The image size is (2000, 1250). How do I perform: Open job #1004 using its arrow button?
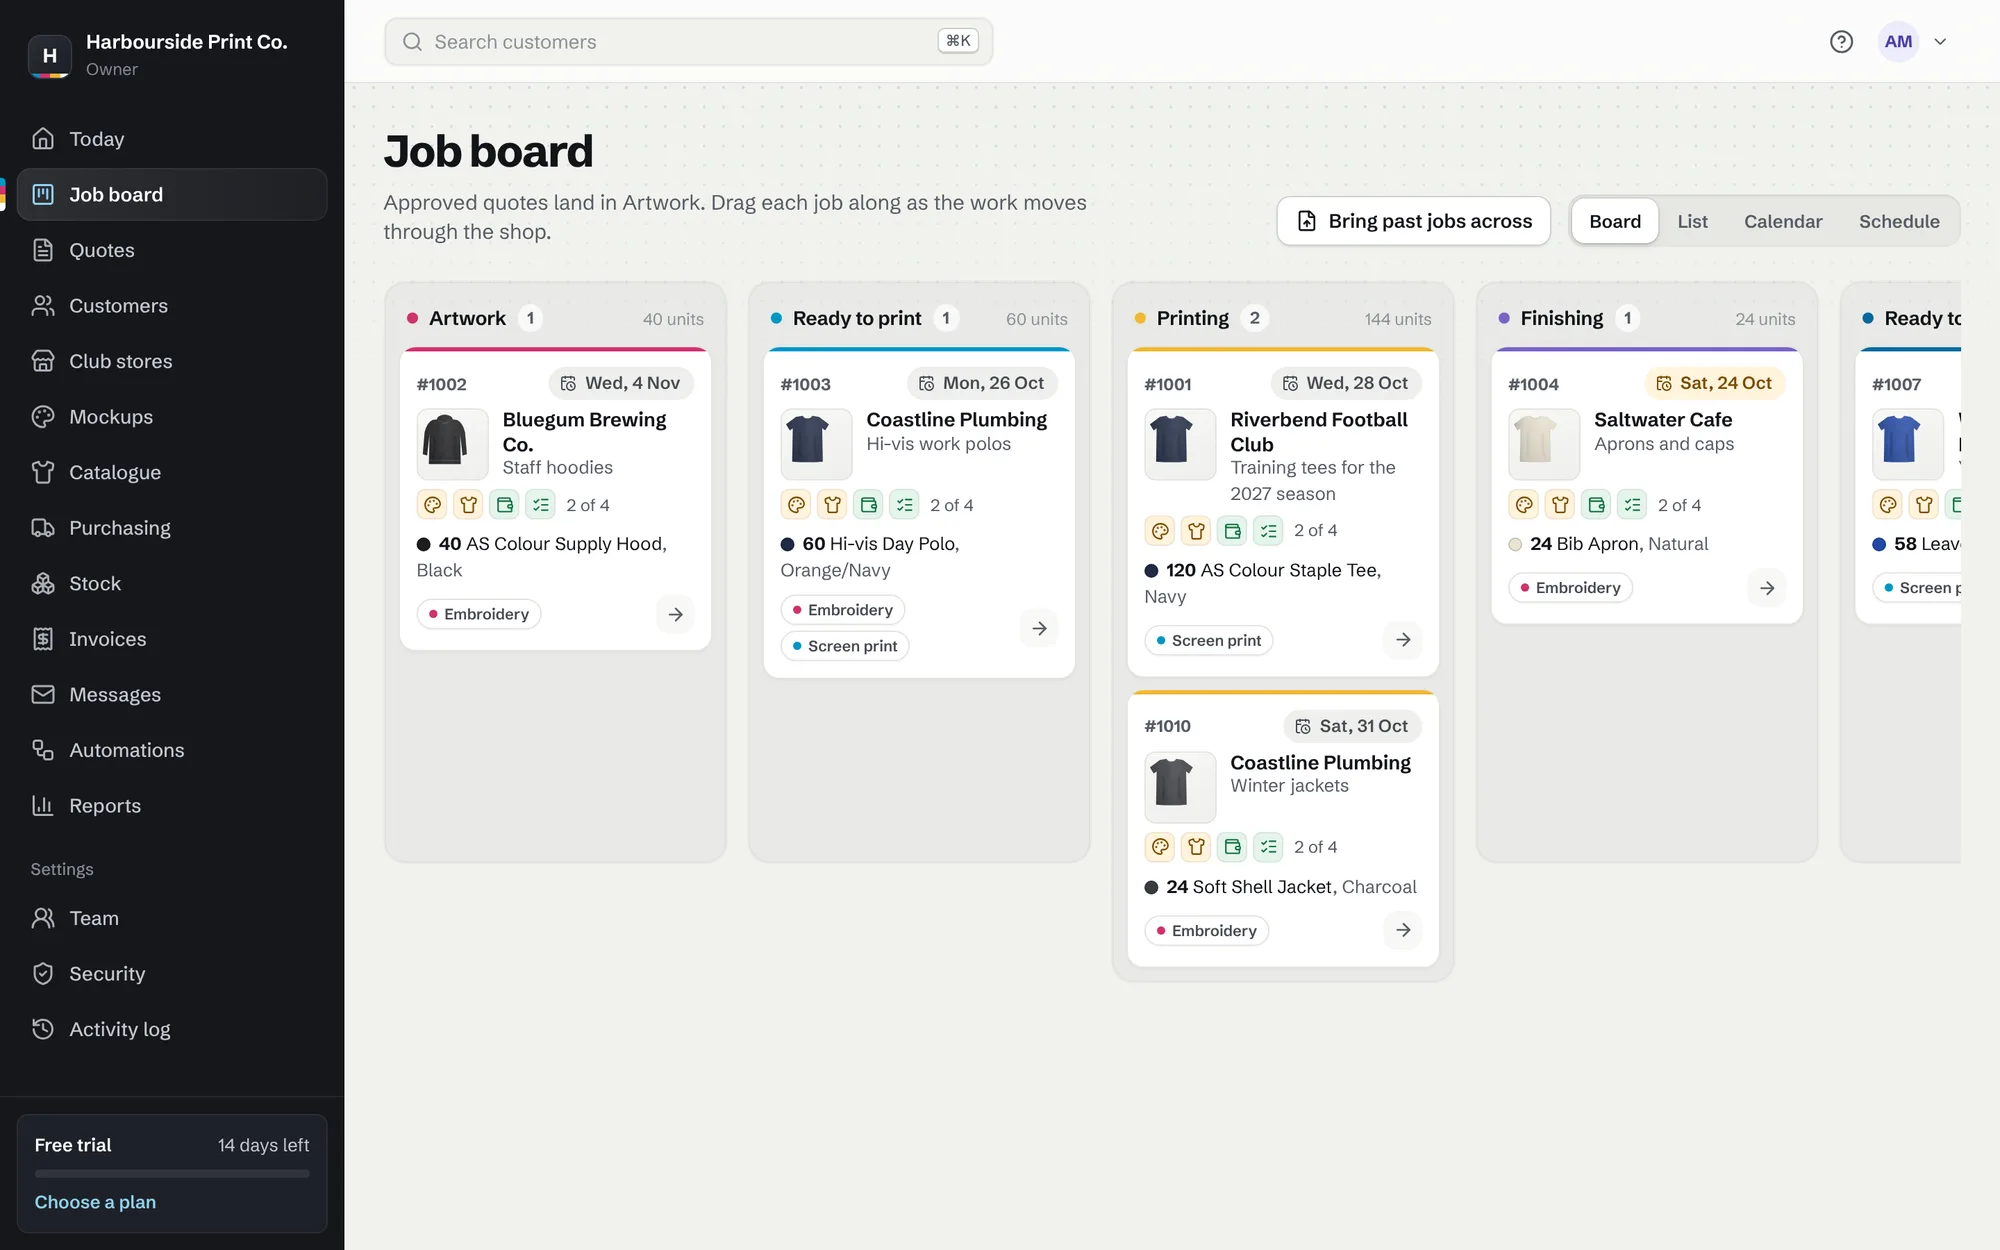pyautogui.click(x=1767, y=588)
